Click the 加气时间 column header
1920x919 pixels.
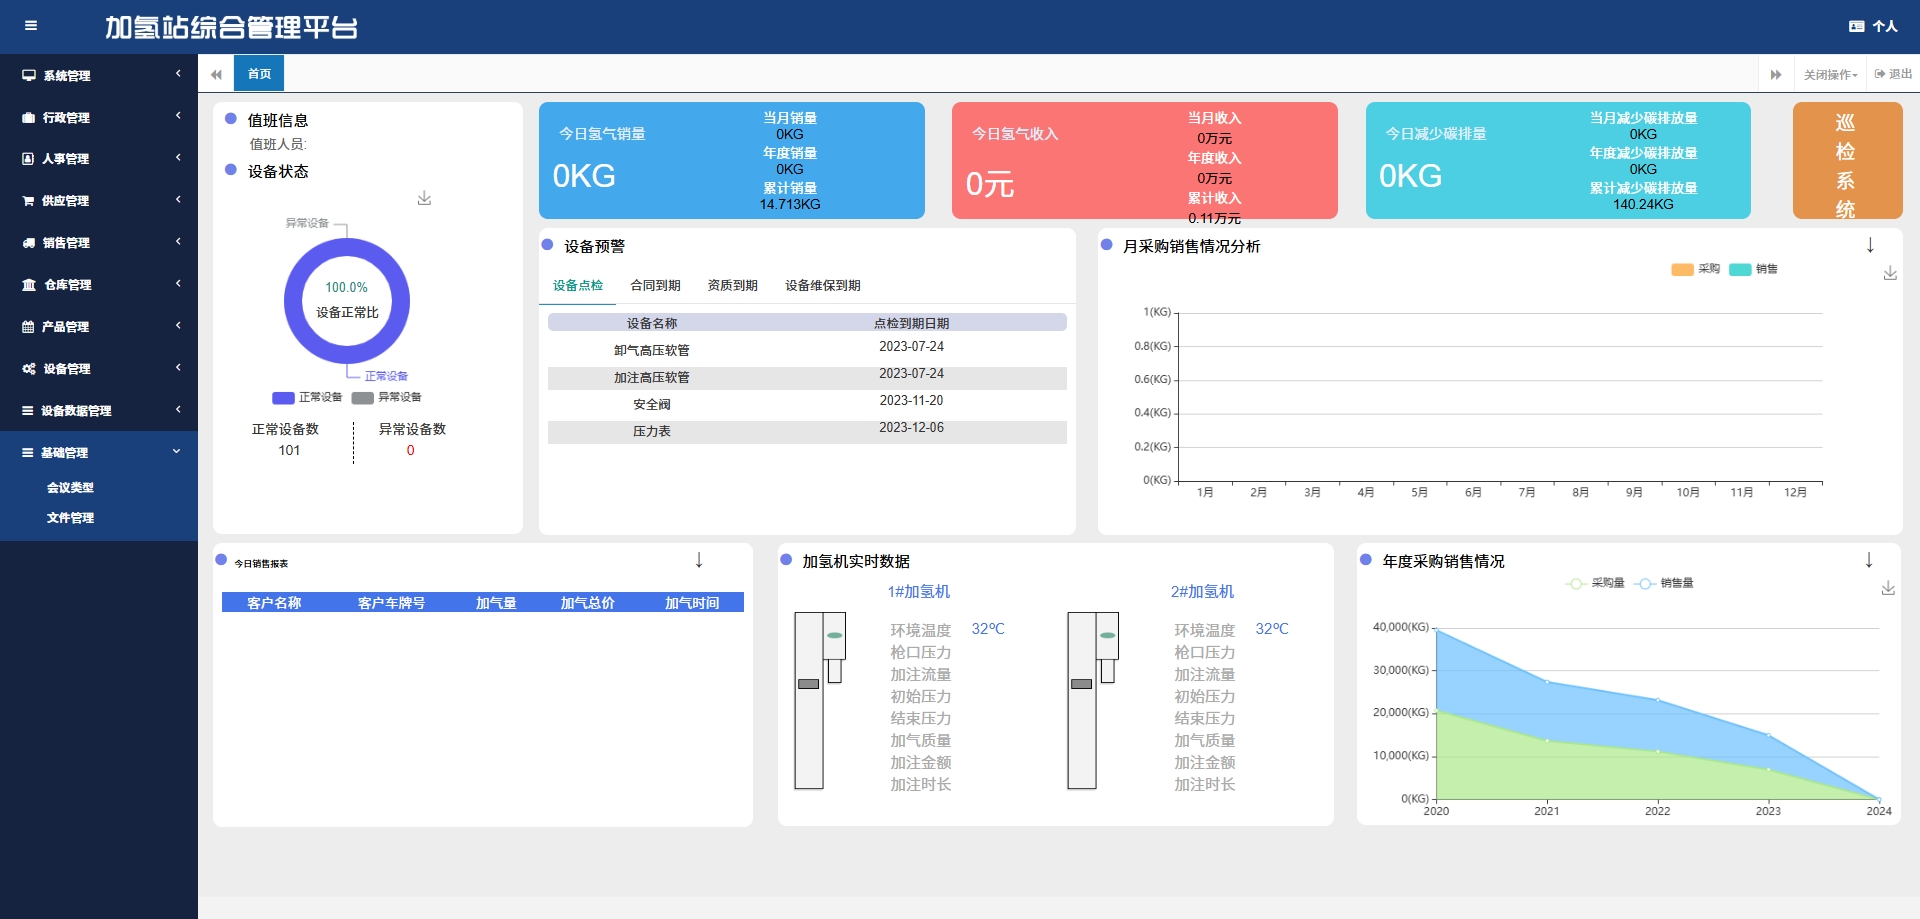coord(692,603)
